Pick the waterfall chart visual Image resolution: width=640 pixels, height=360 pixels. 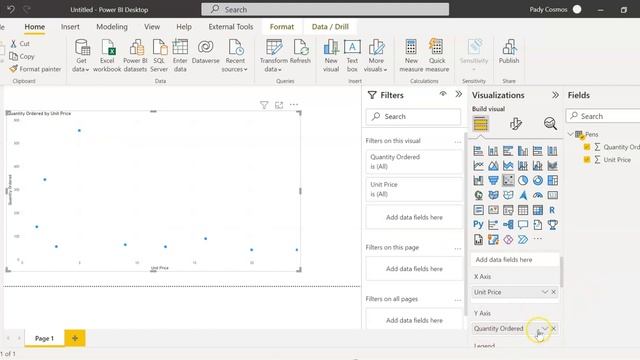point(478,180)
